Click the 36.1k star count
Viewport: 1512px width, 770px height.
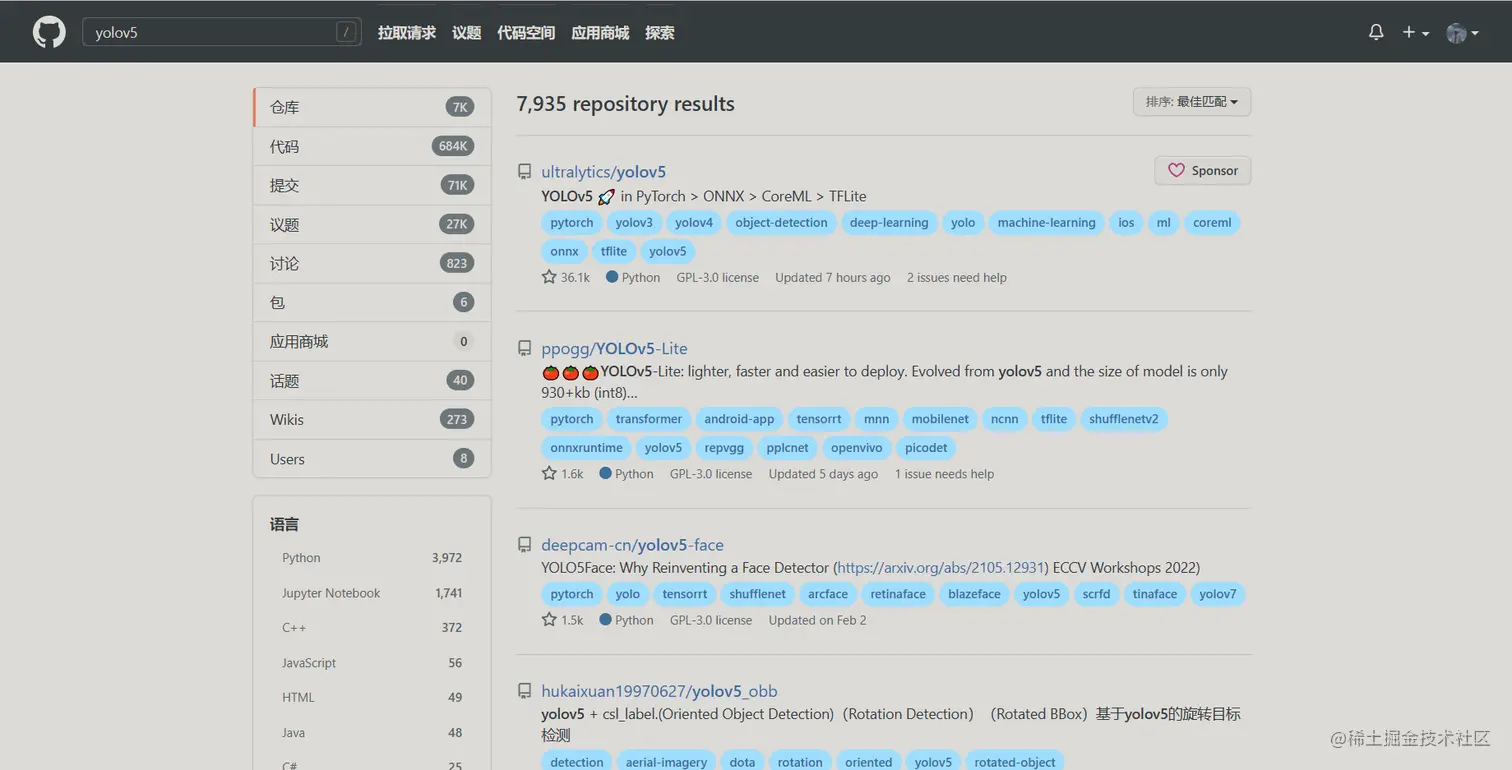pos(566,277)
